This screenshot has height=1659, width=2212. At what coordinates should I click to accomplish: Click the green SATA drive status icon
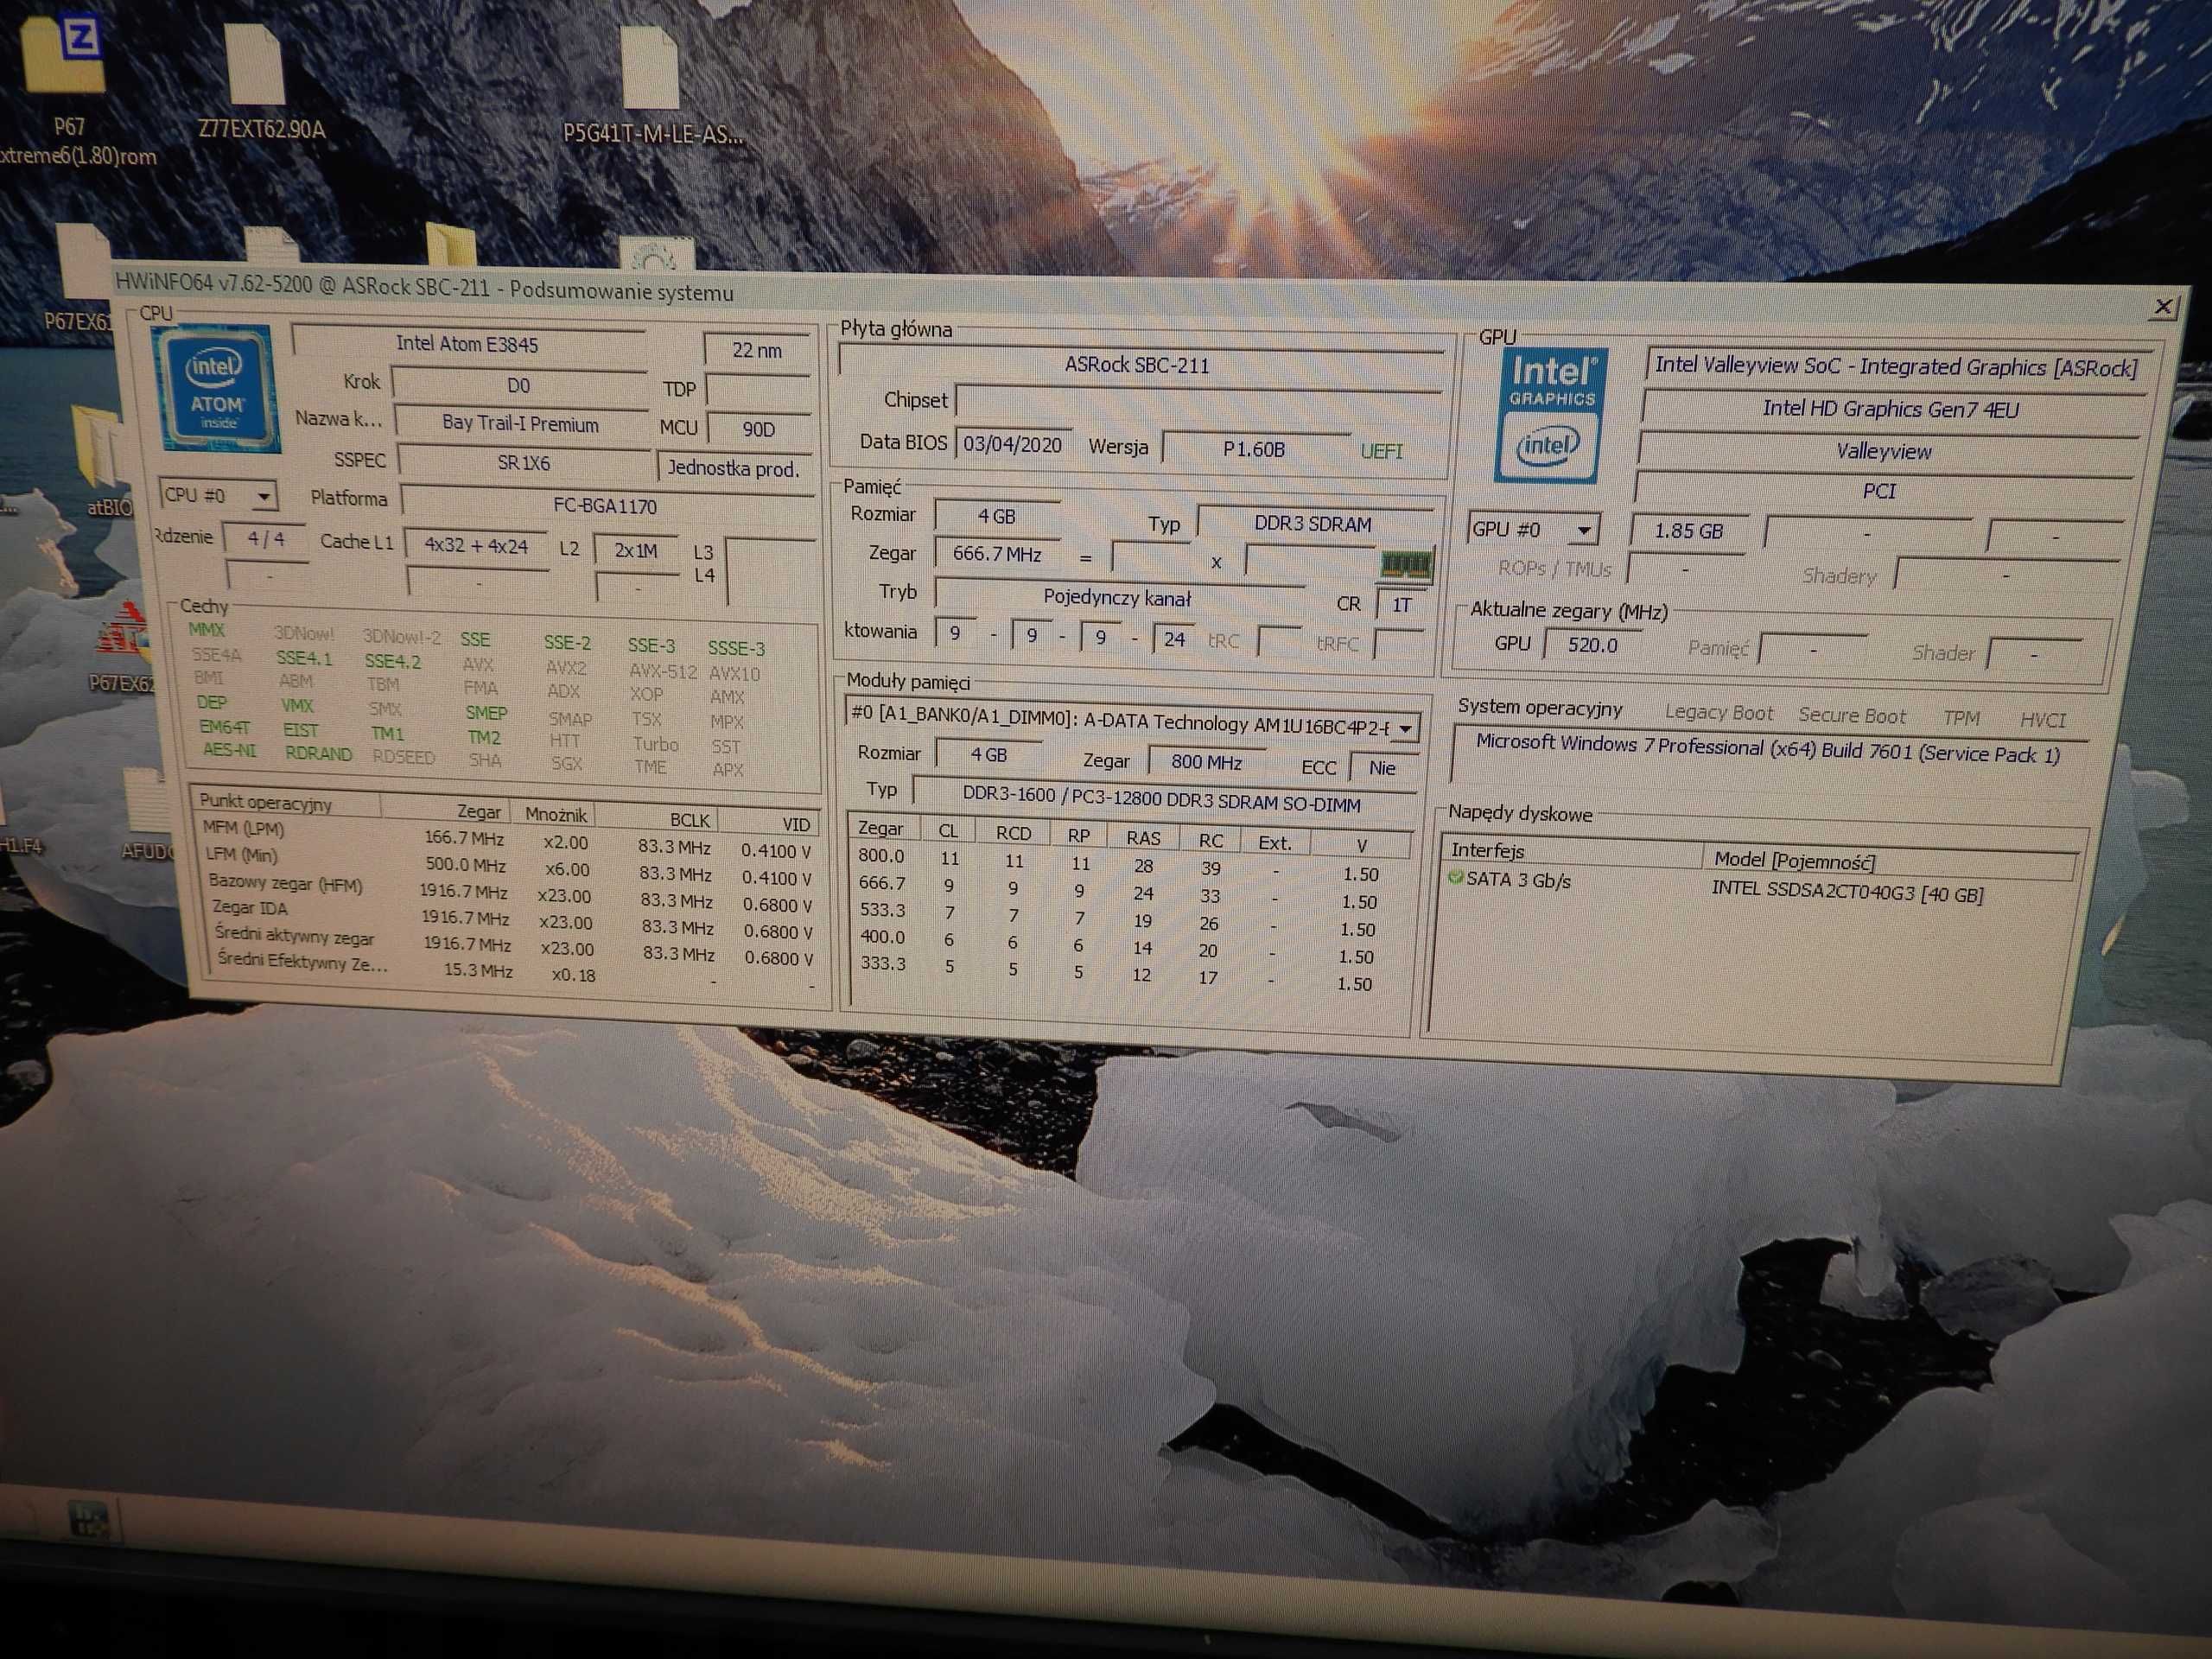tap(1455, 877)
